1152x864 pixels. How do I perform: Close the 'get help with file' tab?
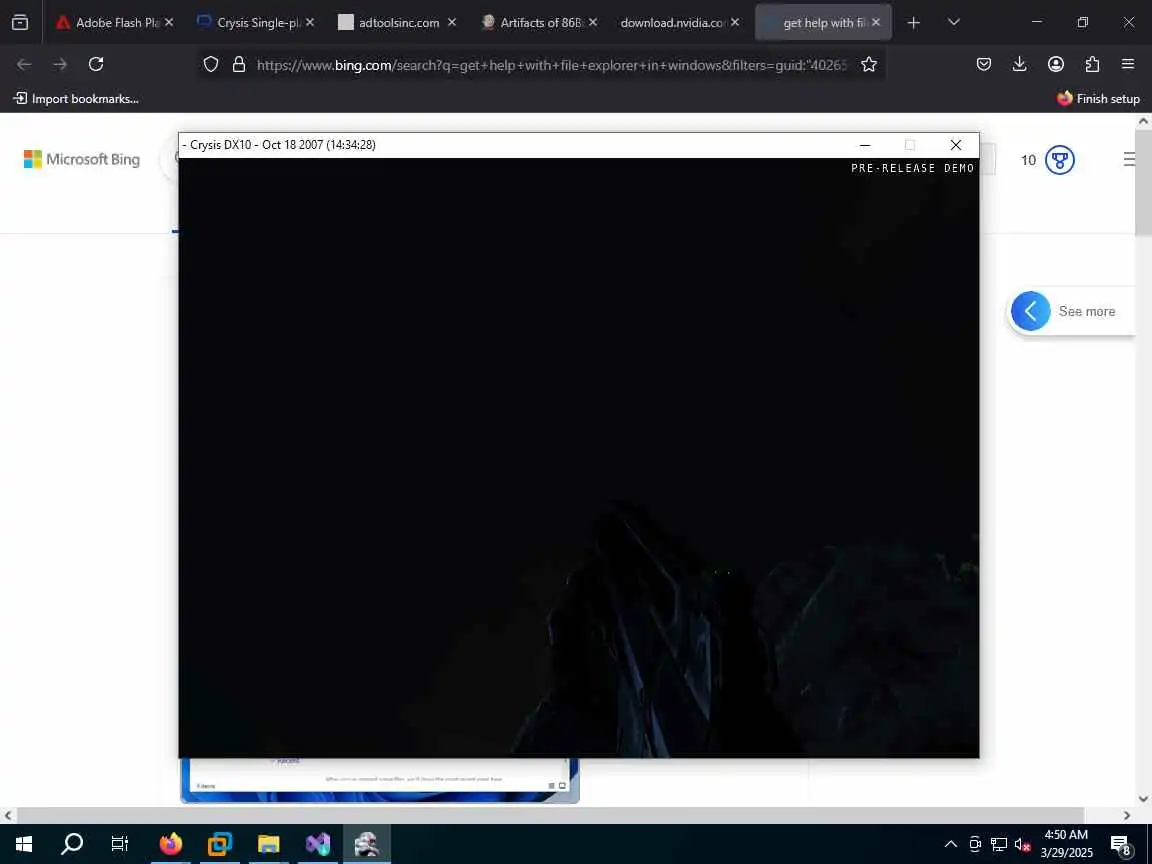[x=876, y=23]
